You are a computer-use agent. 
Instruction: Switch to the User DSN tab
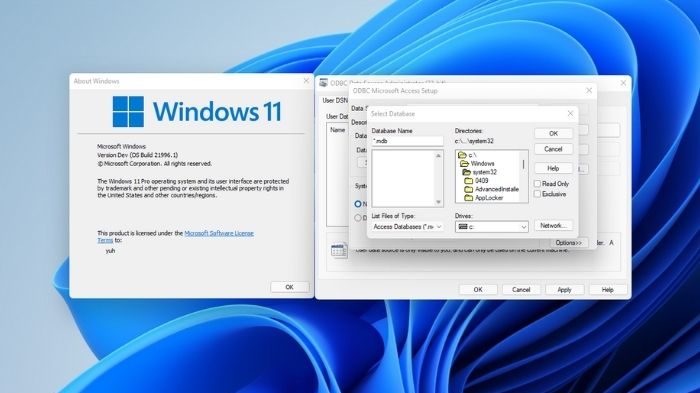335,100
